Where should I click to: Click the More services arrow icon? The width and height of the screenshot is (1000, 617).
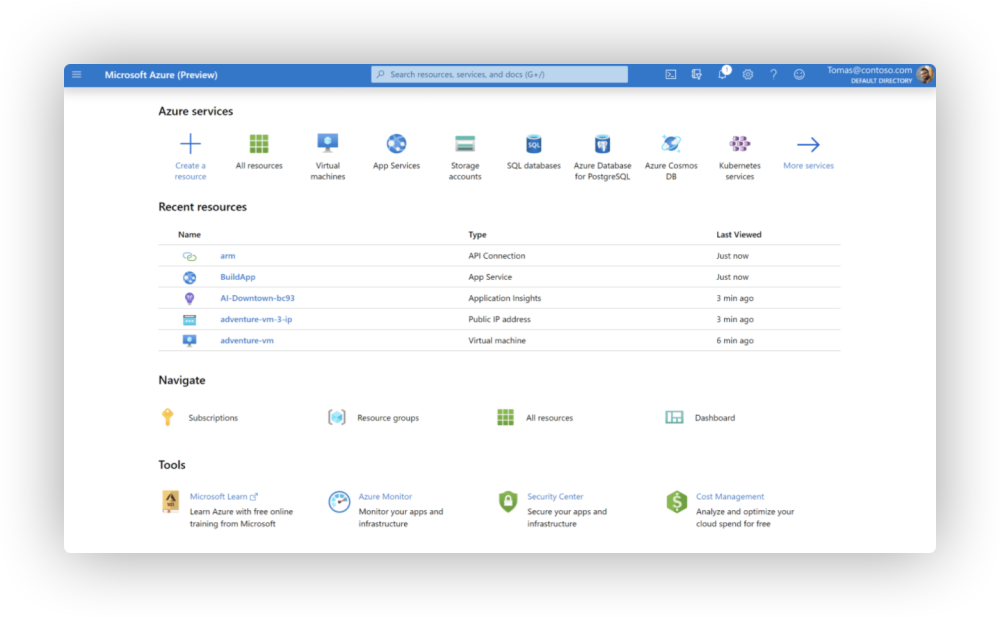tap(808, 144)
